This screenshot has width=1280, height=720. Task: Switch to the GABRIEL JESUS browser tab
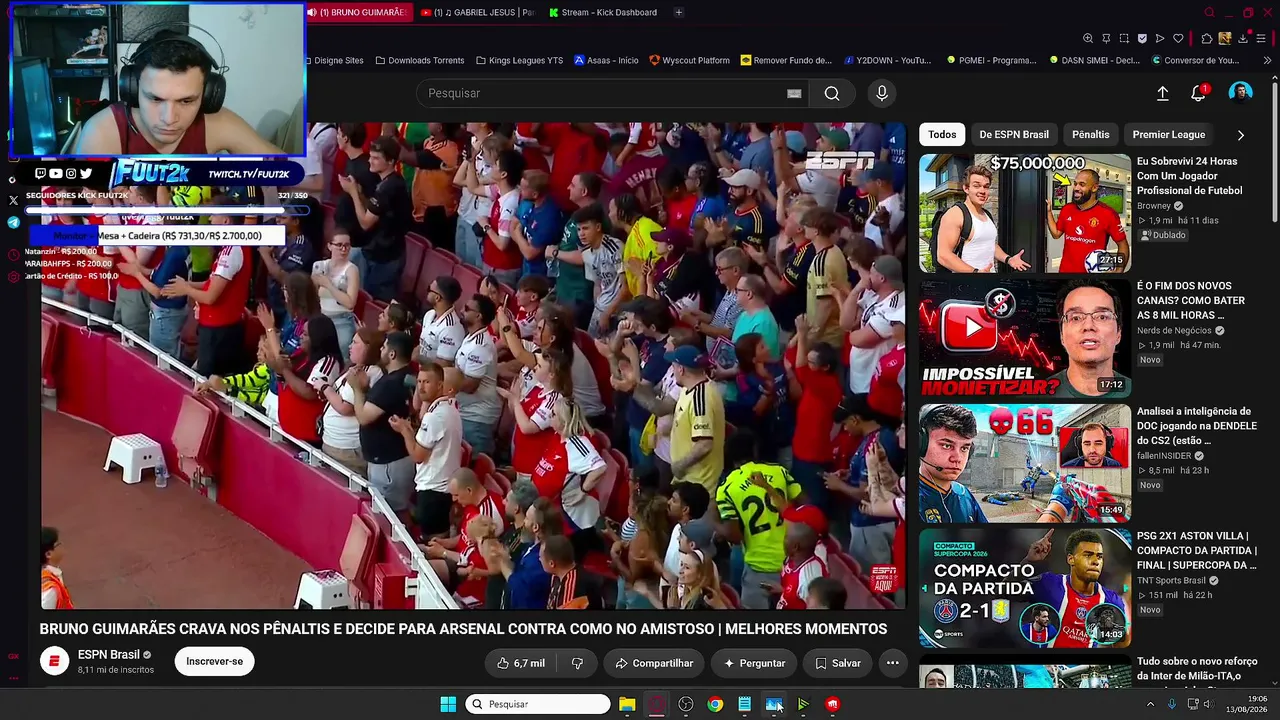[478, 13]
